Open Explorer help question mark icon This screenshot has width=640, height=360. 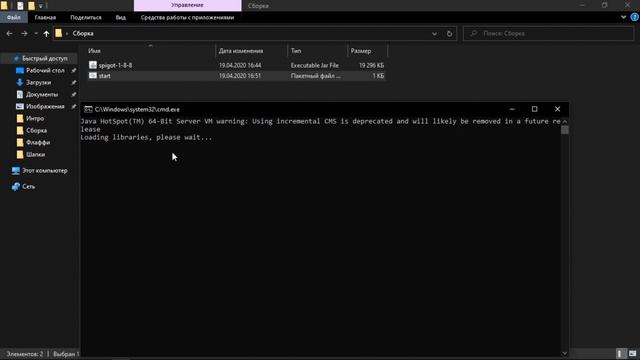tap(635, 17)
